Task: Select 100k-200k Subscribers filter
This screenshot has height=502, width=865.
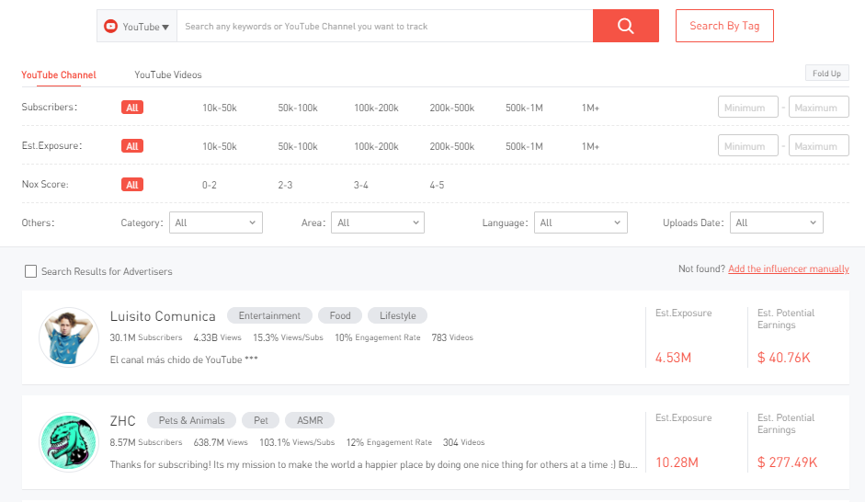Action: tap(376, 108)
